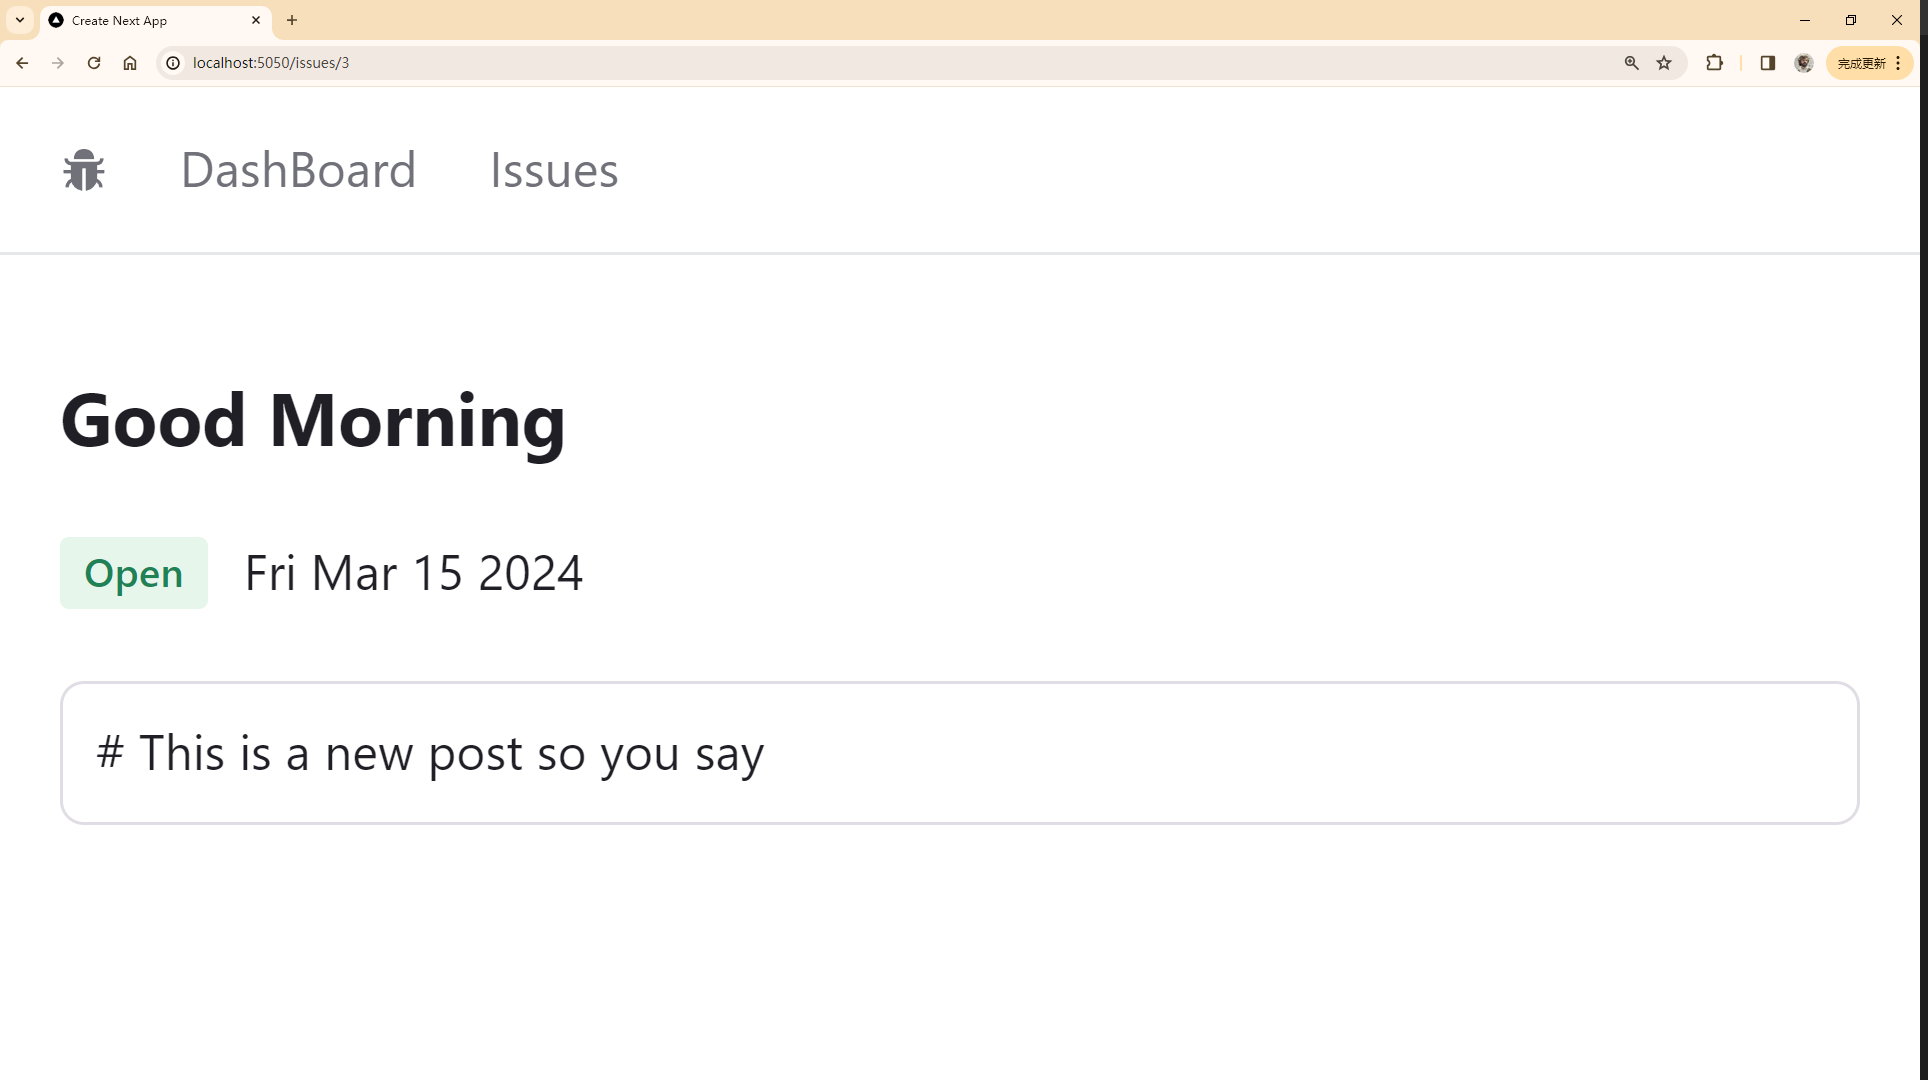Click the browser forward arrow

click(58, 63)
